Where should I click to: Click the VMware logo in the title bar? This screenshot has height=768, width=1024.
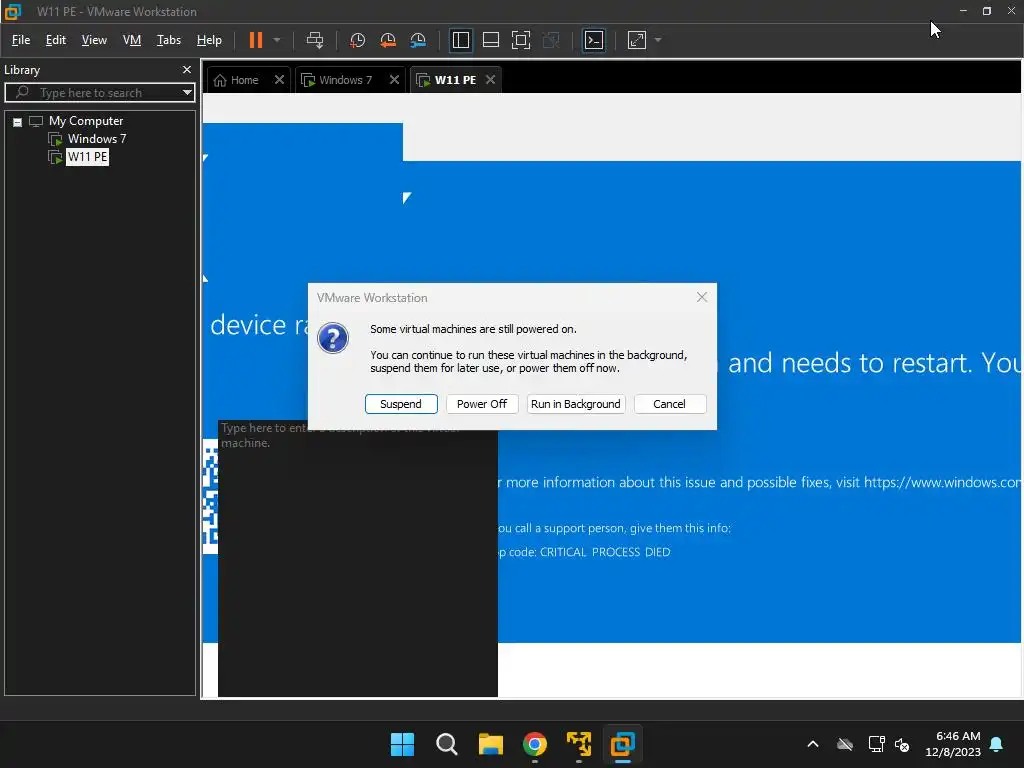pyautogui.click(x=12, y=12)
